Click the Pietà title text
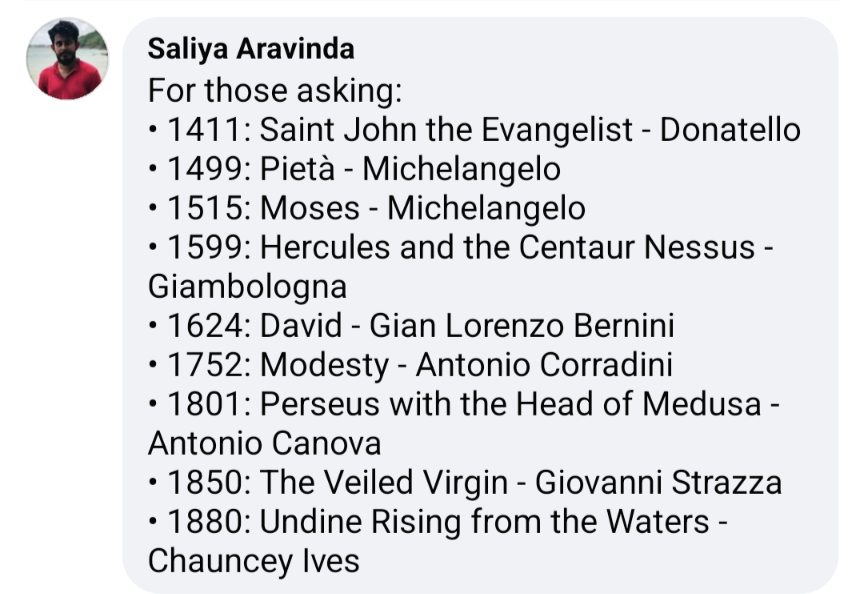 click(297, 169)
